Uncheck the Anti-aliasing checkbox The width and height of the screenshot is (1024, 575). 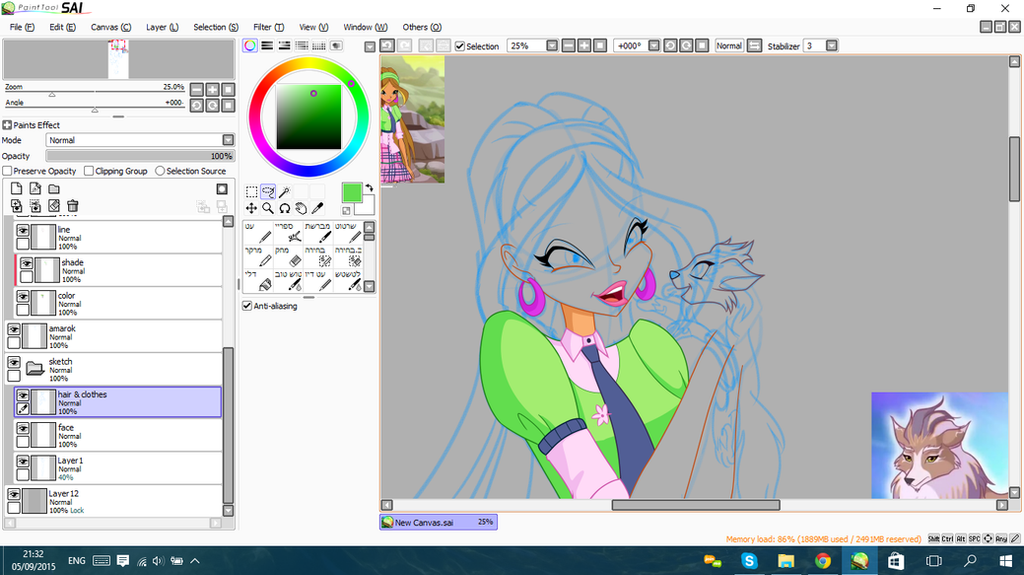(247, 306)
